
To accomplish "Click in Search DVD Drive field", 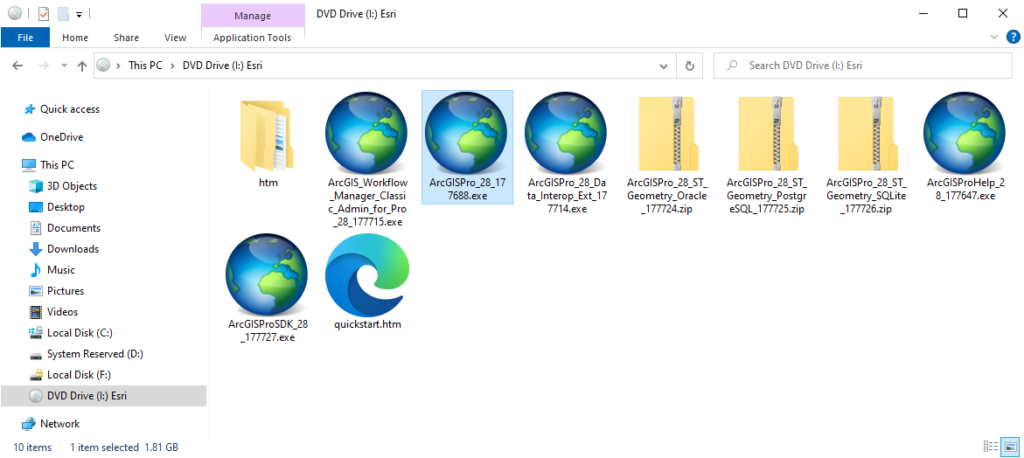I will (x=865, y=66).
